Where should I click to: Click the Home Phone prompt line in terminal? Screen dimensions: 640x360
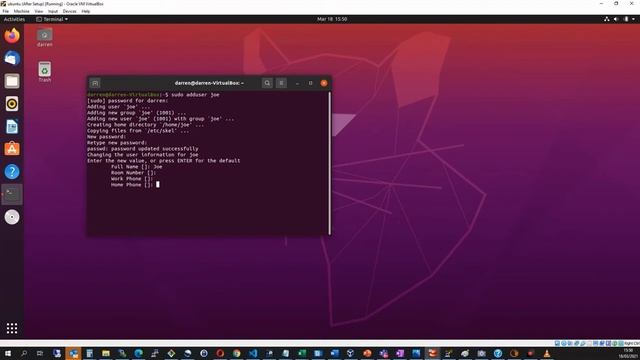(x=135, y=184)
